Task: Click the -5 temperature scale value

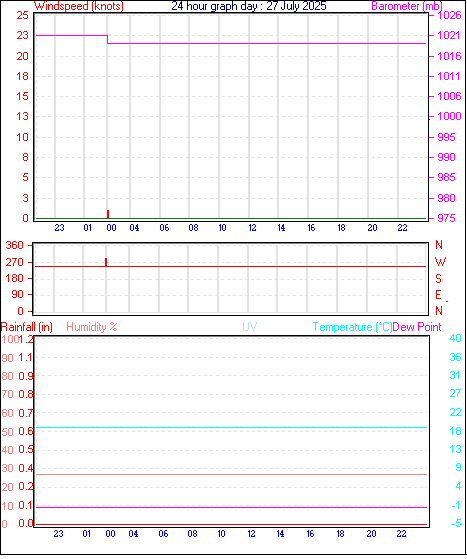Action: (456, 524)
